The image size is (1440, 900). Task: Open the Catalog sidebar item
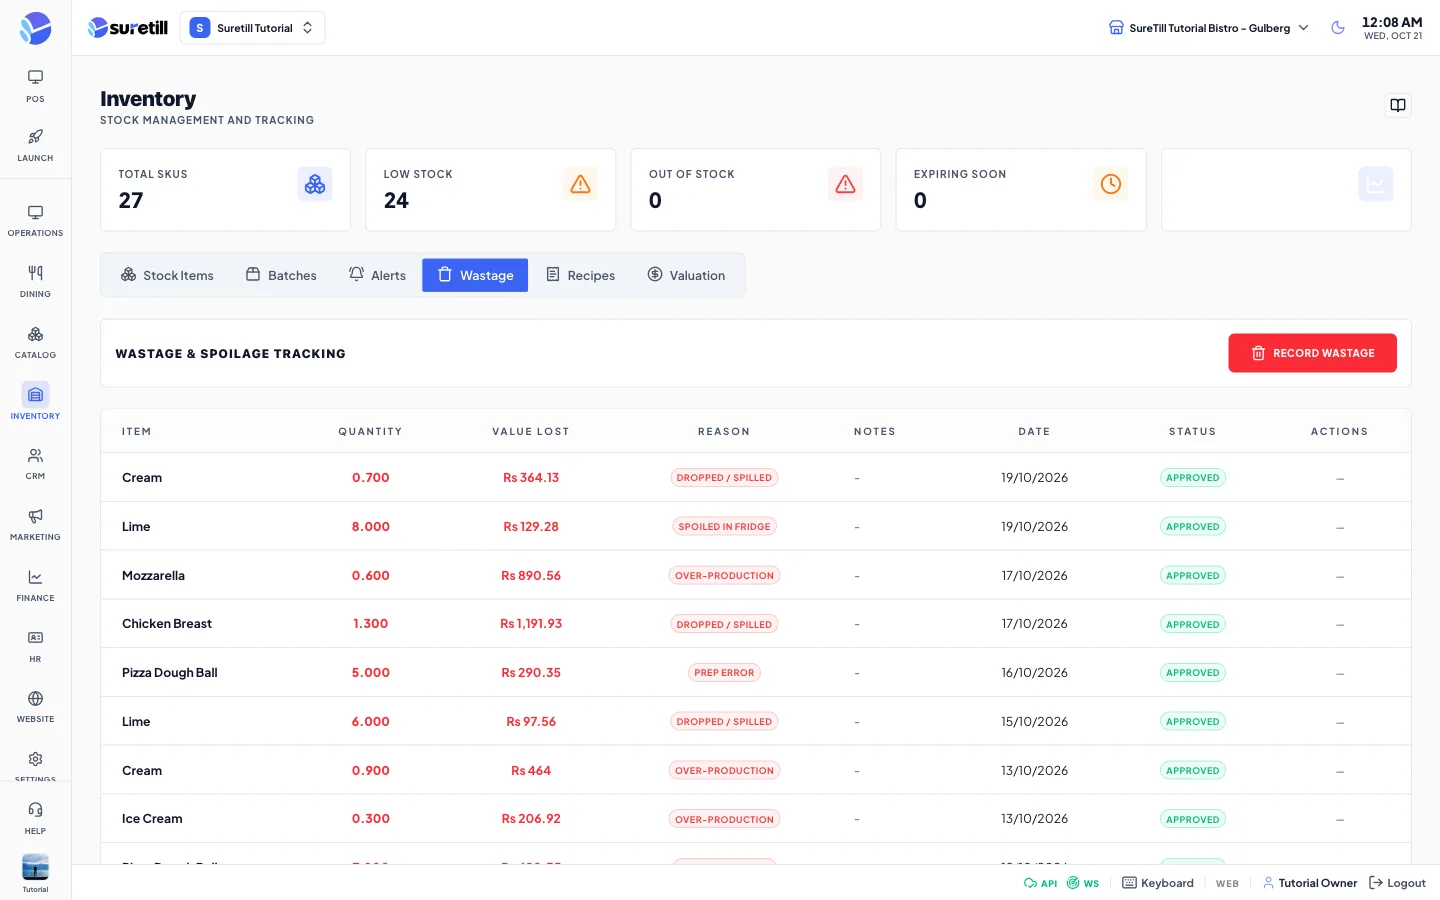[35, 342]
